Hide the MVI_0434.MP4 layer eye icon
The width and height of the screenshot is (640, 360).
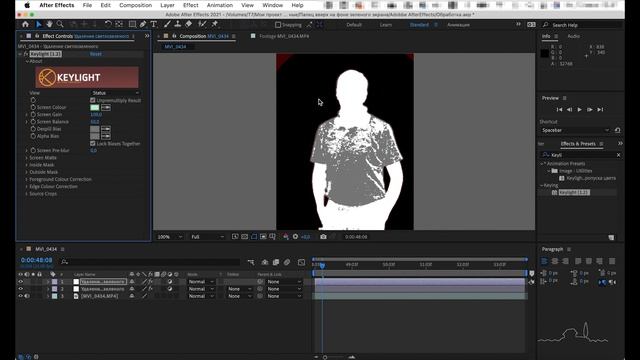click(20, 296)
